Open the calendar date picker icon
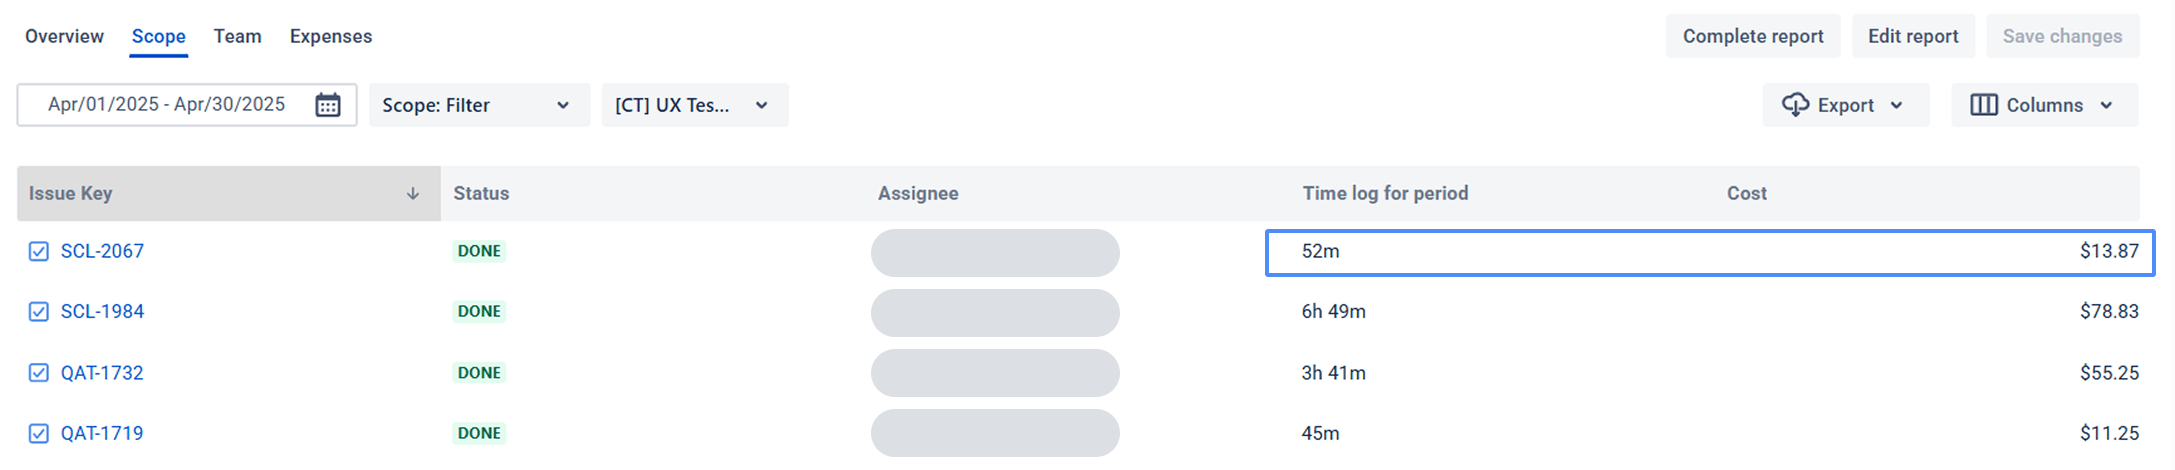The height and width of the screenshot is (470, 2175). point(328,105)
